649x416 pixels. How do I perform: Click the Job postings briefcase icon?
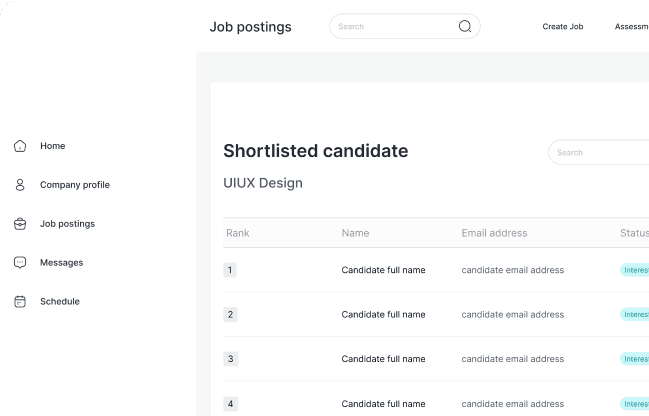20,224
